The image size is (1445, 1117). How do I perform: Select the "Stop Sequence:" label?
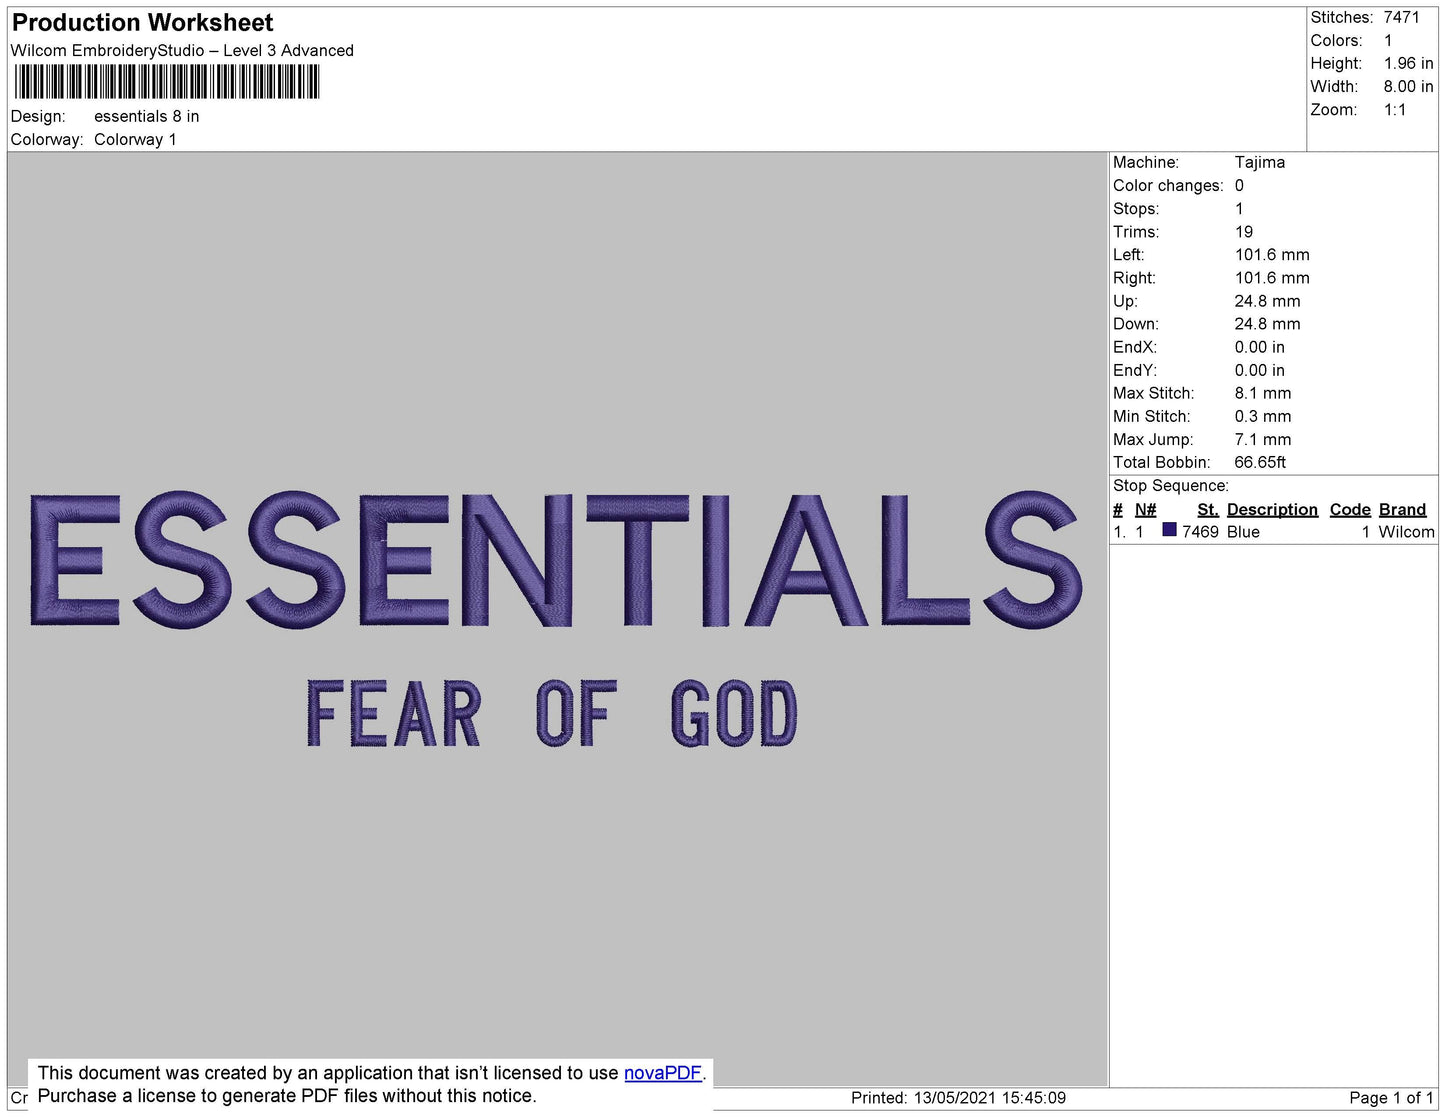tap(1171, 485)
